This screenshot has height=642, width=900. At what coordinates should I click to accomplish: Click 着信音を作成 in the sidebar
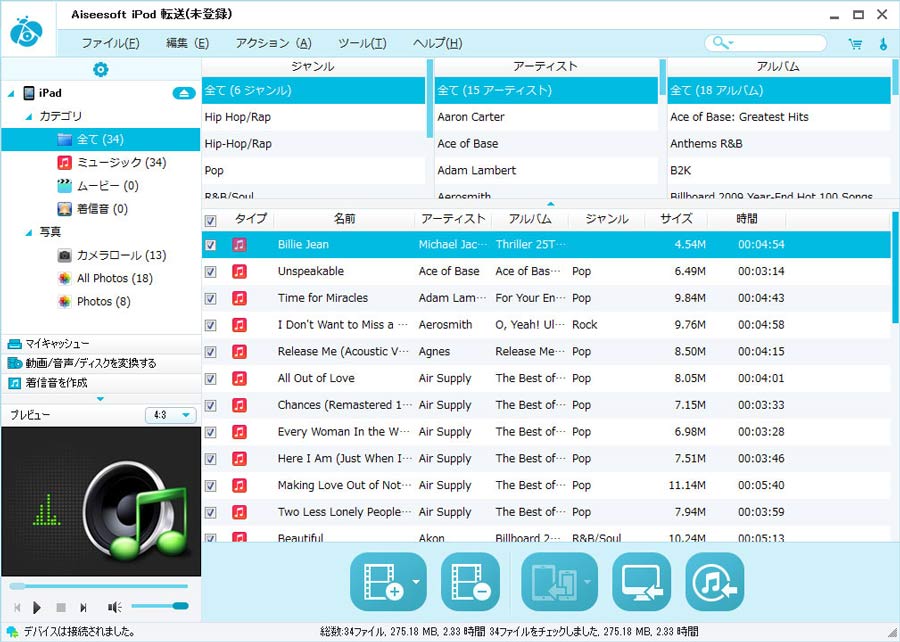point(56,383)
